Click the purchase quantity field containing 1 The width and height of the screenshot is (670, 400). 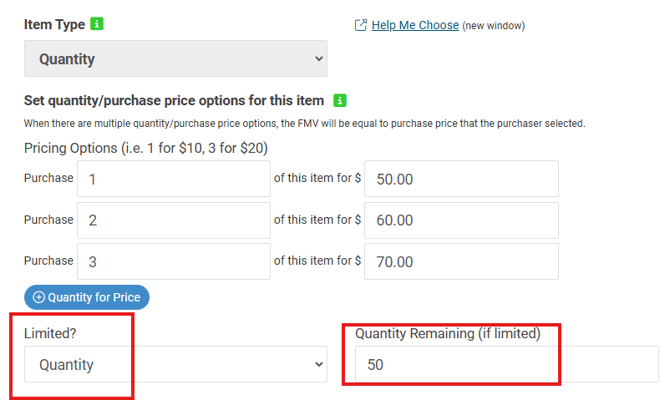pyautogui.click(x=173, y=180)
